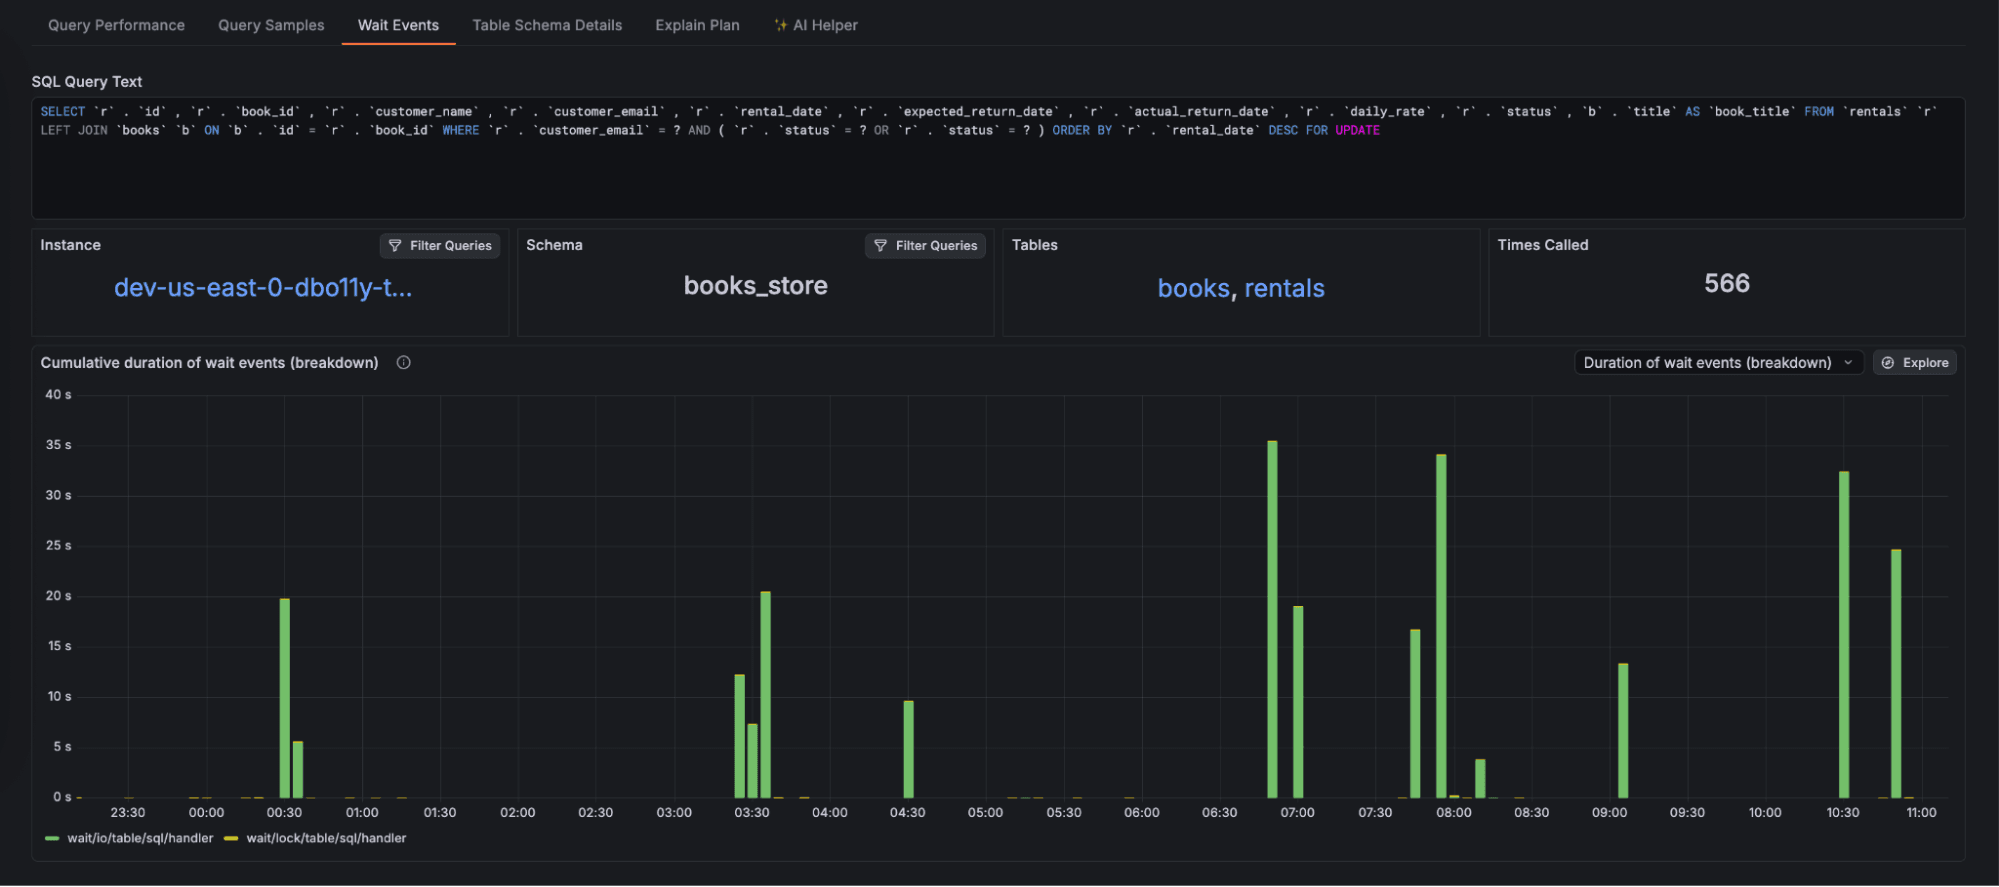Click the 06:00 x-axis label
This screenshot has width=1999, height=887.
pyautogui.click(x=1141, y=813)
